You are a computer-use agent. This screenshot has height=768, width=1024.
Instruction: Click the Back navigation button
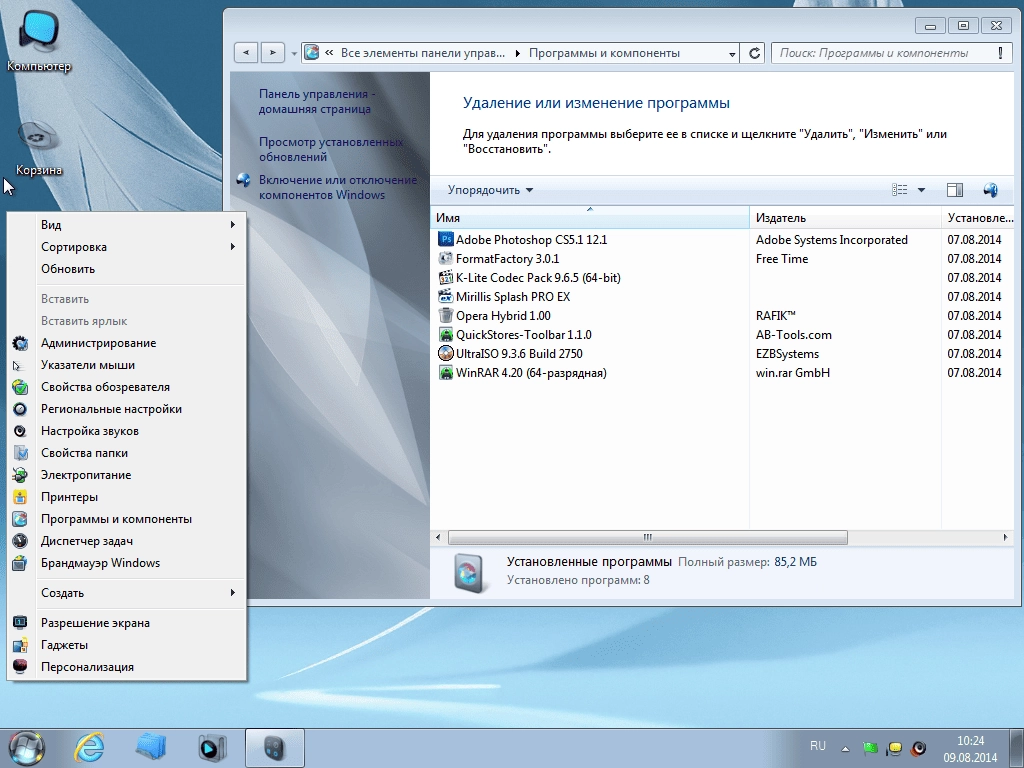coord(246,54)
